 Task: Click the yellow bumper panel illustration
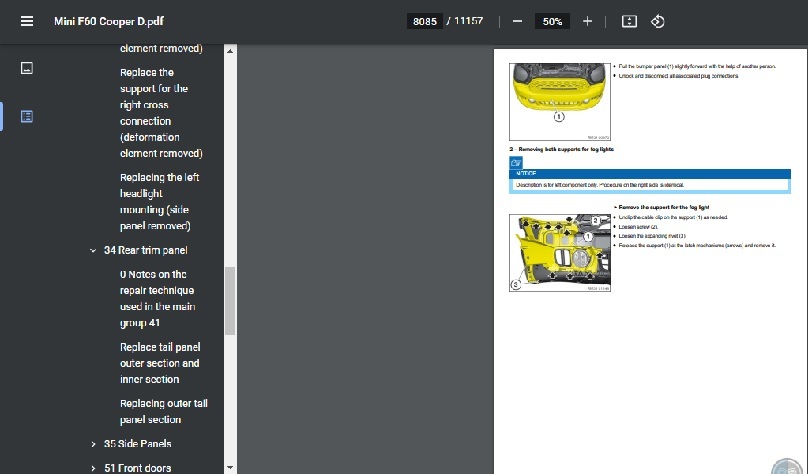click(x=560, y=101)
